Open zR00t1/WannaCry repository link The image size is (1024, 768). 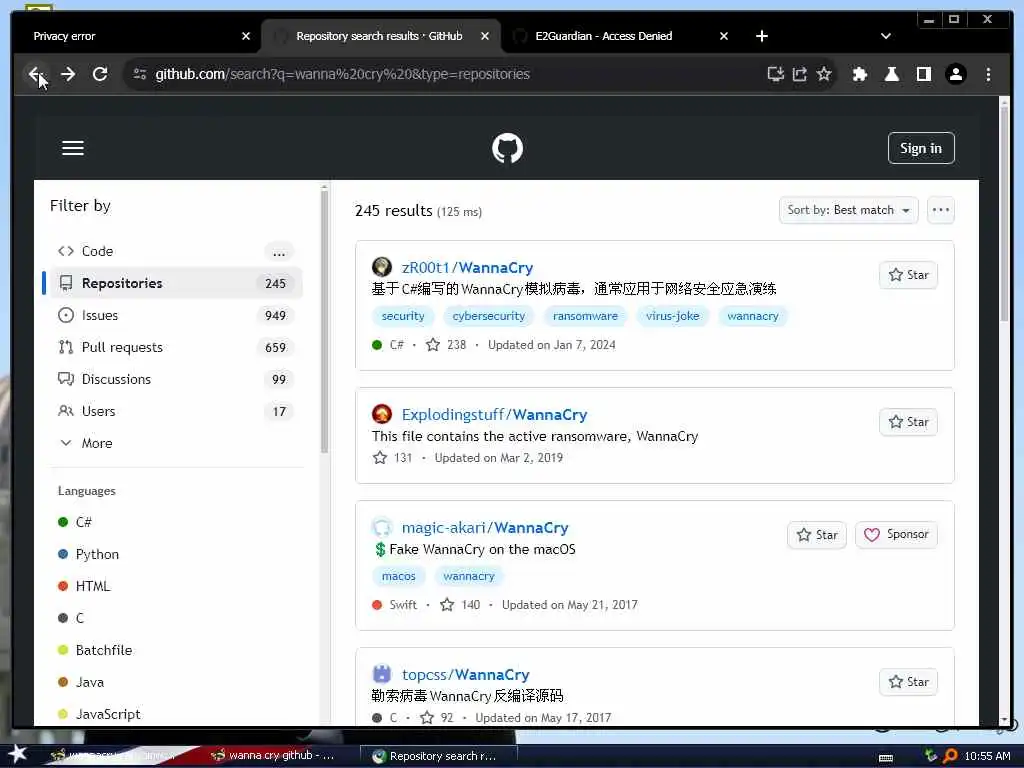point(467,268)
